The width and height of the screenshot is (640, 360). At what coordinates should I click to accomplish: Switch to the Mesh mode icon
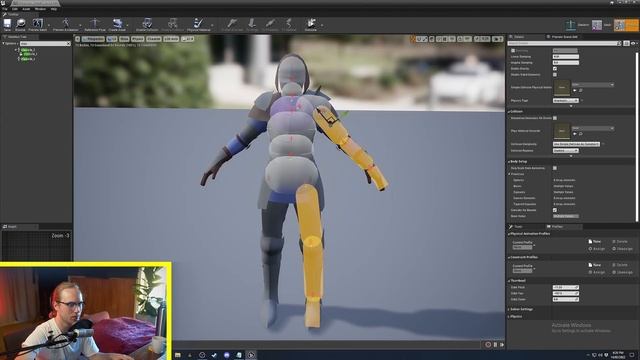[x=597, y=25]
